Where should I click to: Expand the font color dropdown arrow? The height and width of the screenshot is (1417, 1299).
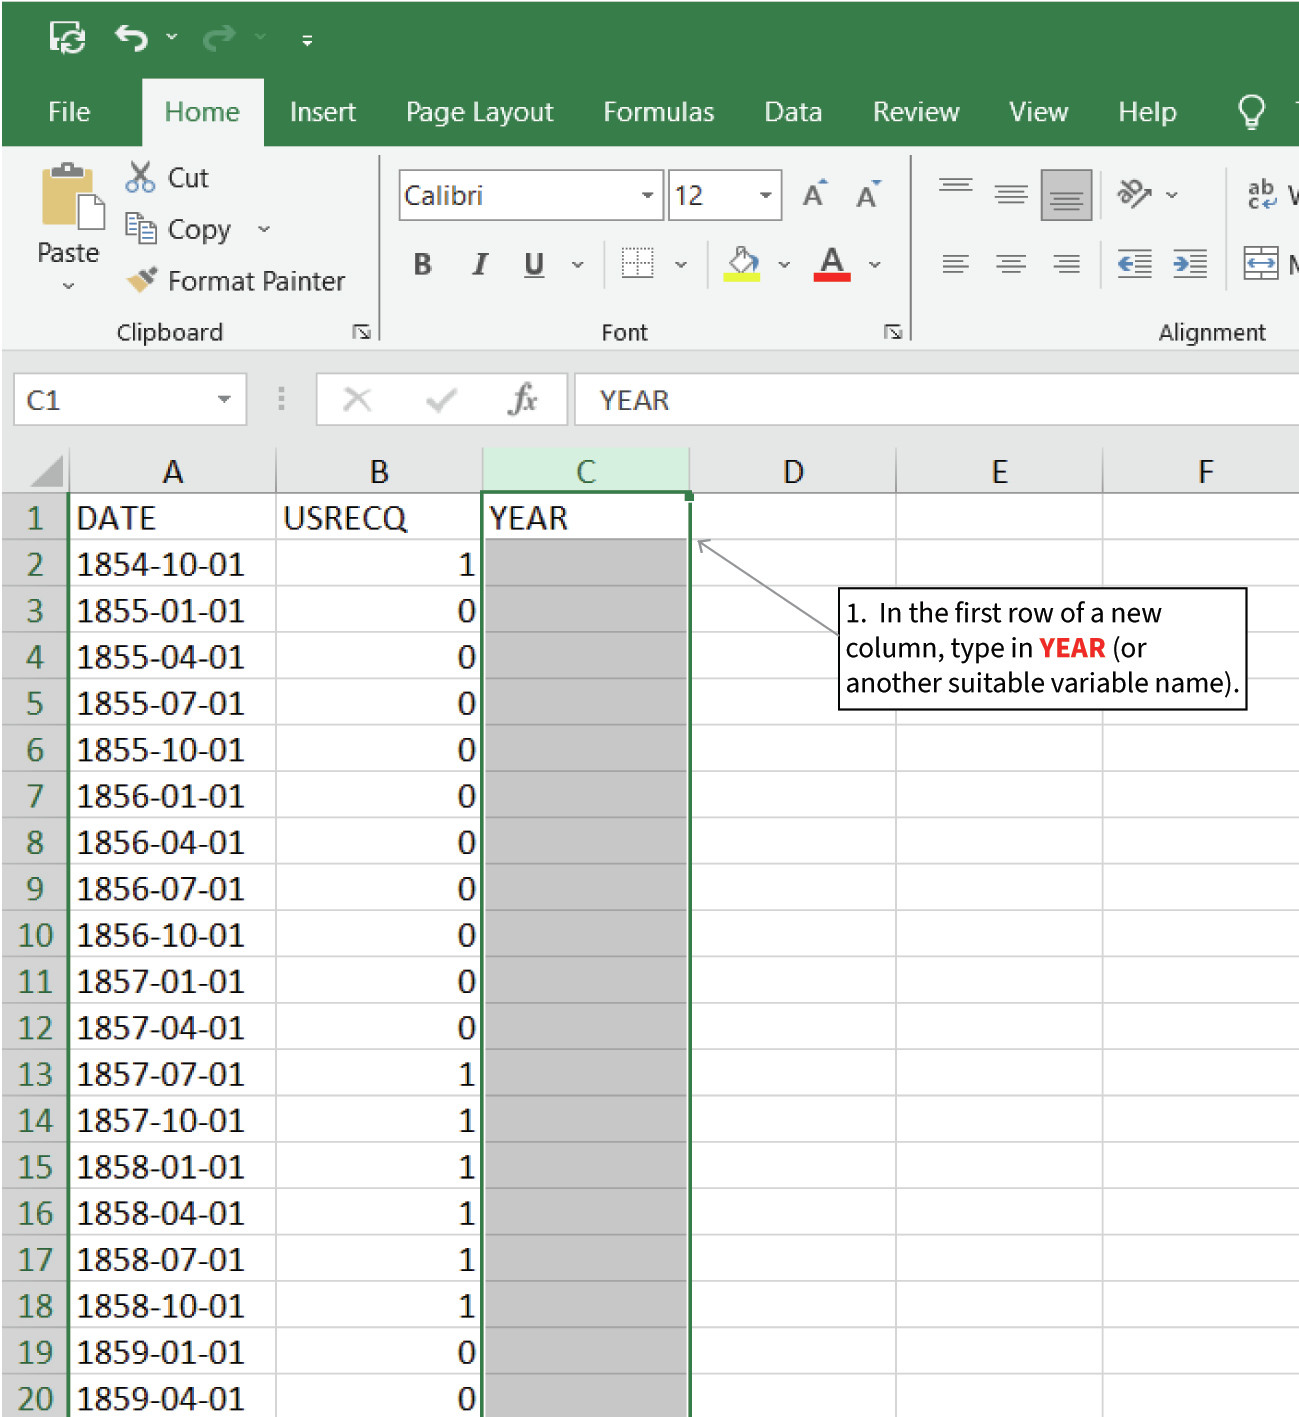pos(876,264)
